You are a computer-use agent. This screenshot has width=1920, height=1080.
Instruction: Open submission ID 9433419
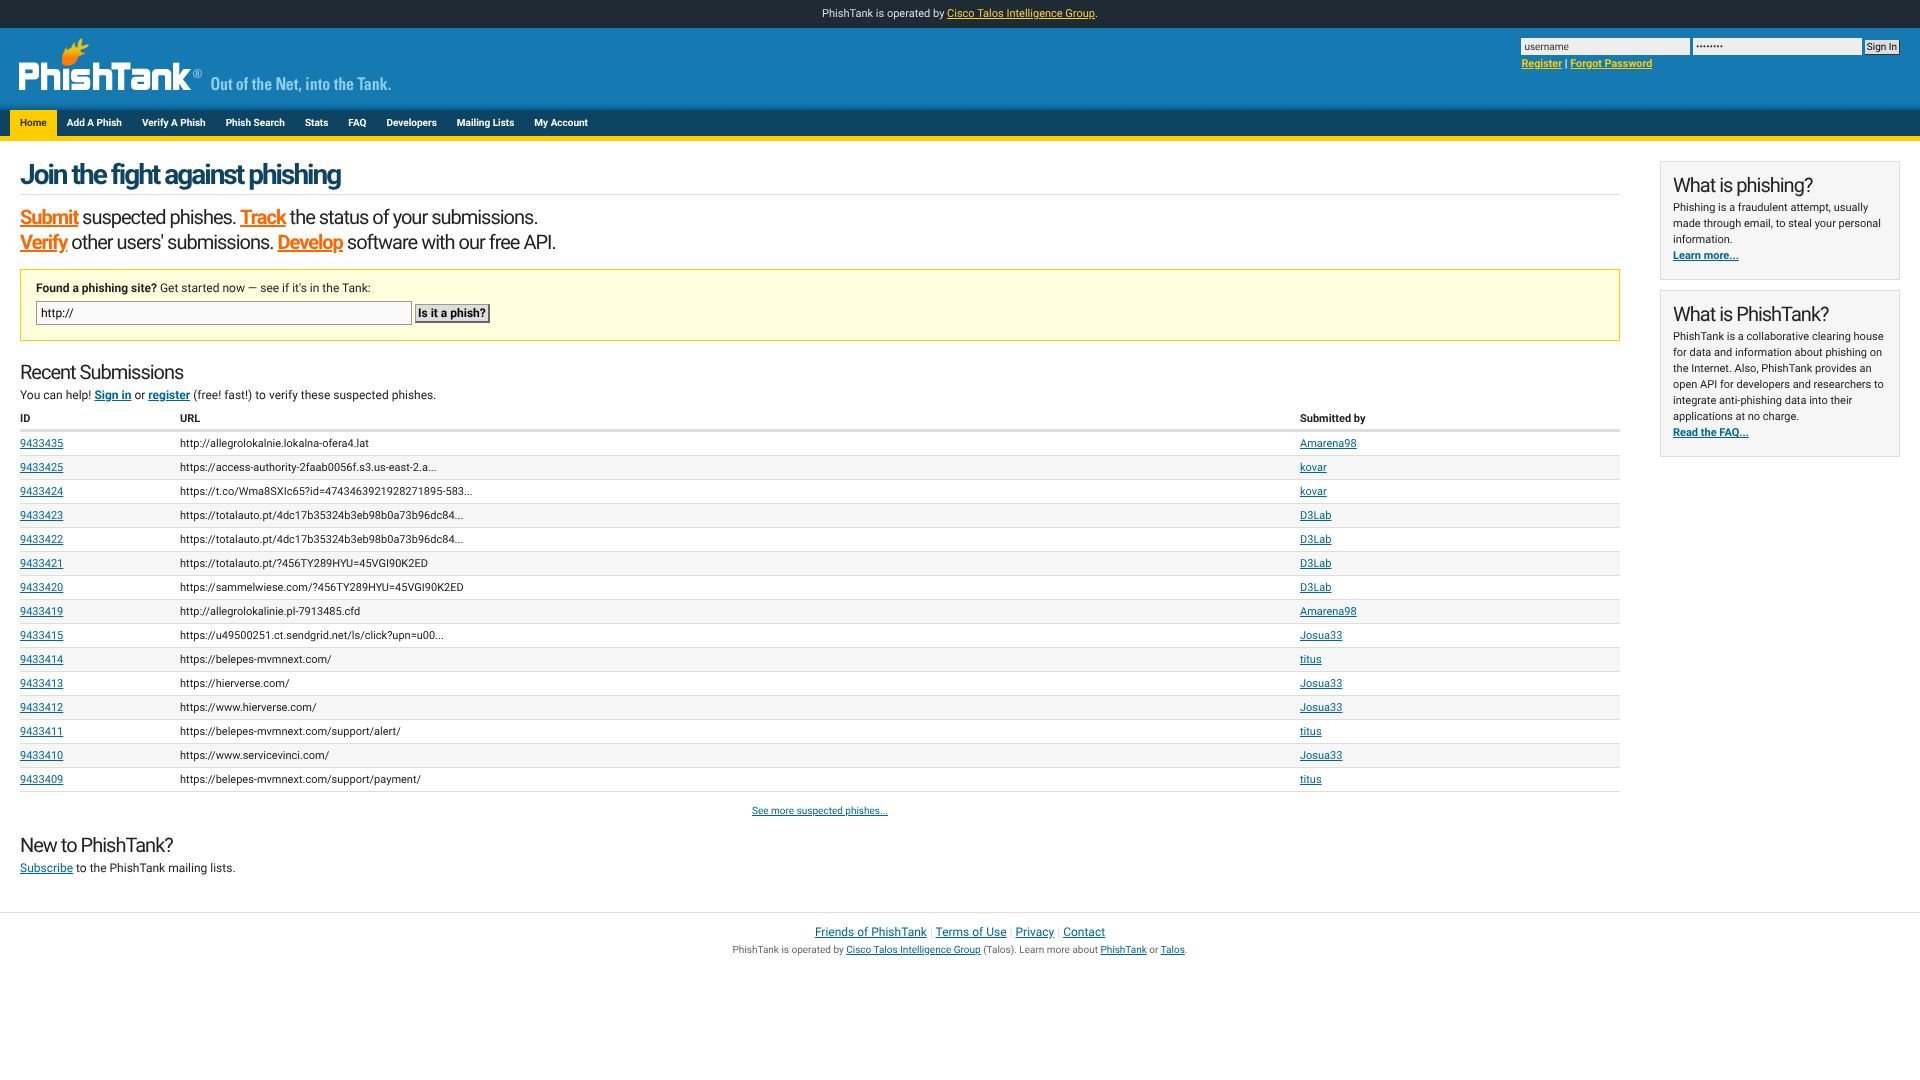pos(41,612)
